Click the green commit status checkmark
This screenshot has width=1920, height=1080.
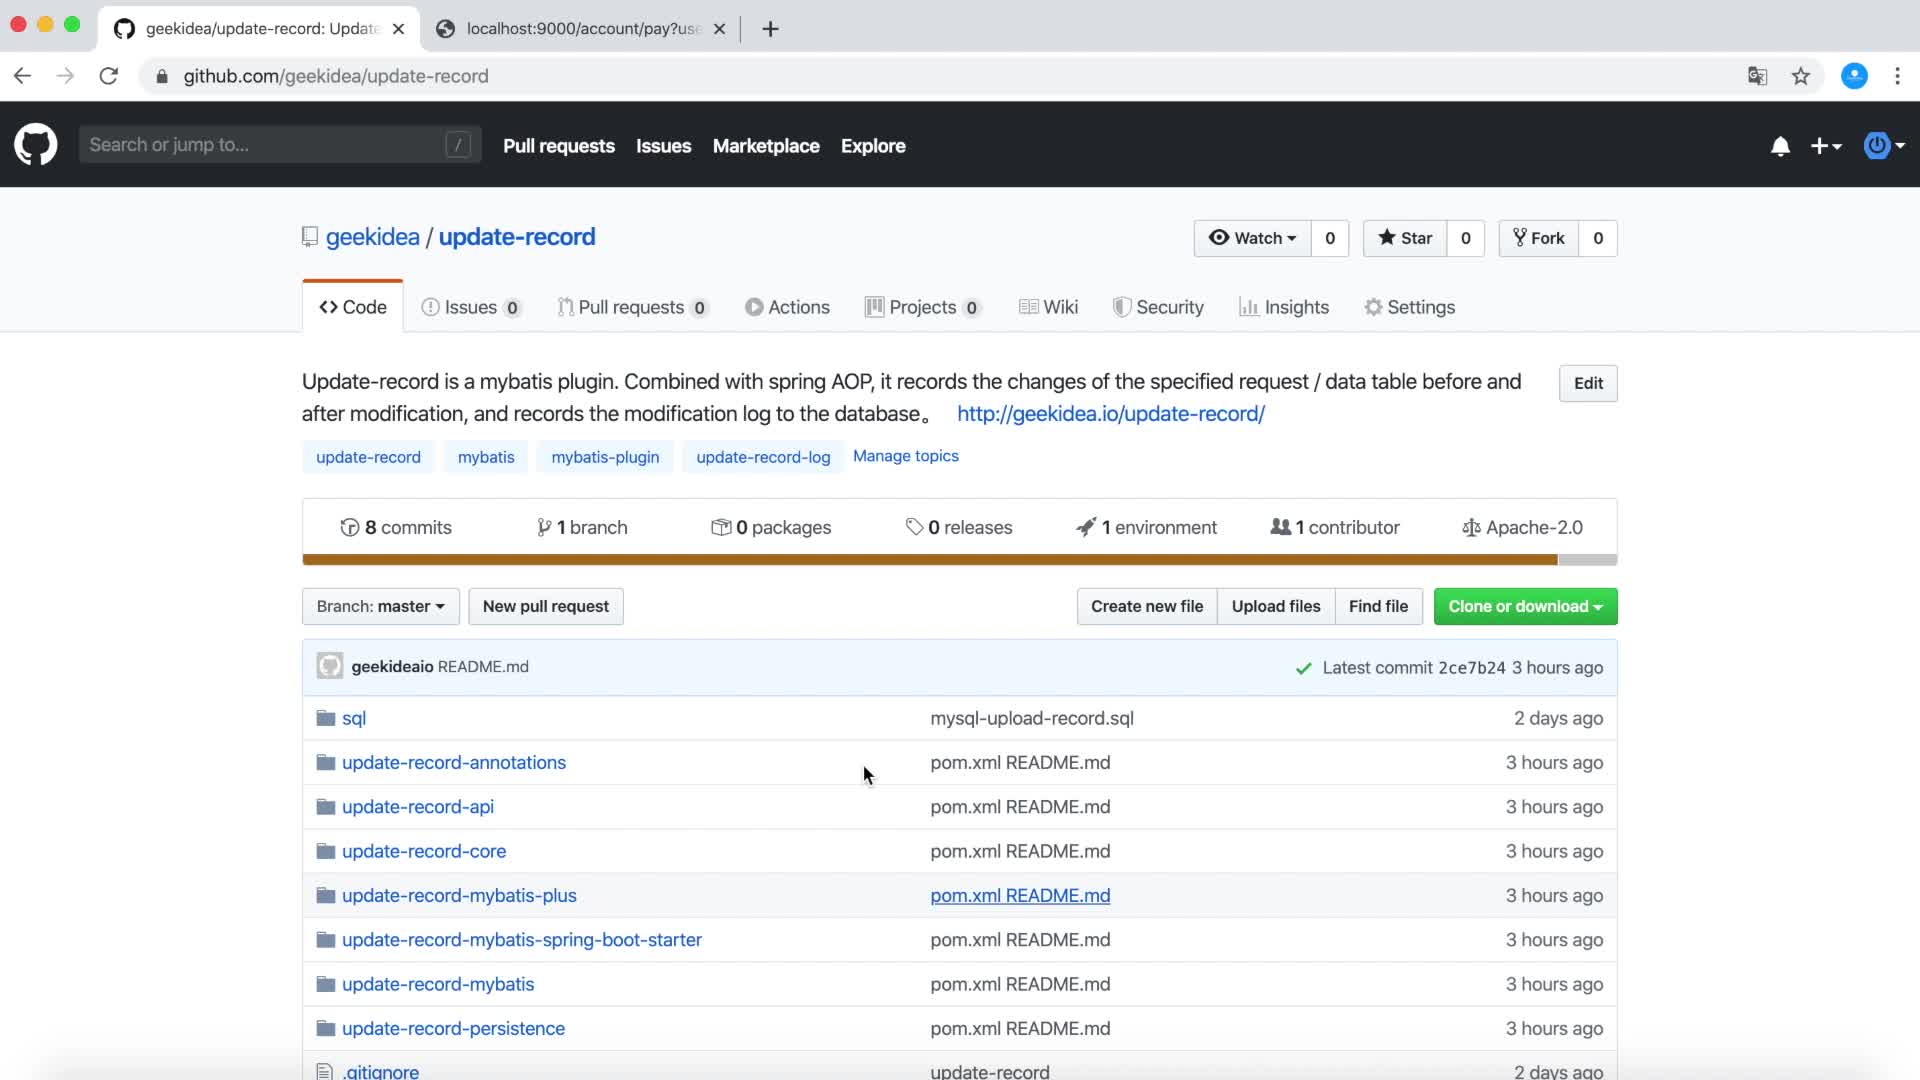tap(1303, 668)
